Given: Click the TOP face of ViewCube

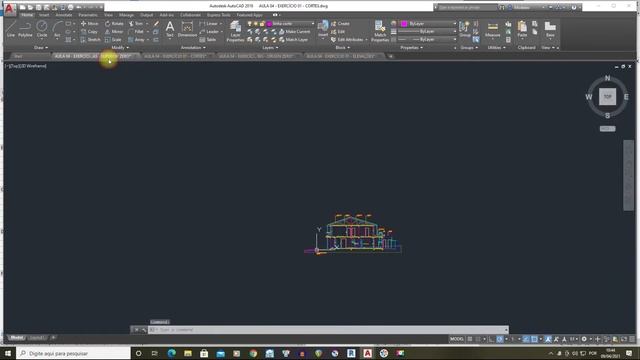Looking at the screenshot, I should click(607, 97).
